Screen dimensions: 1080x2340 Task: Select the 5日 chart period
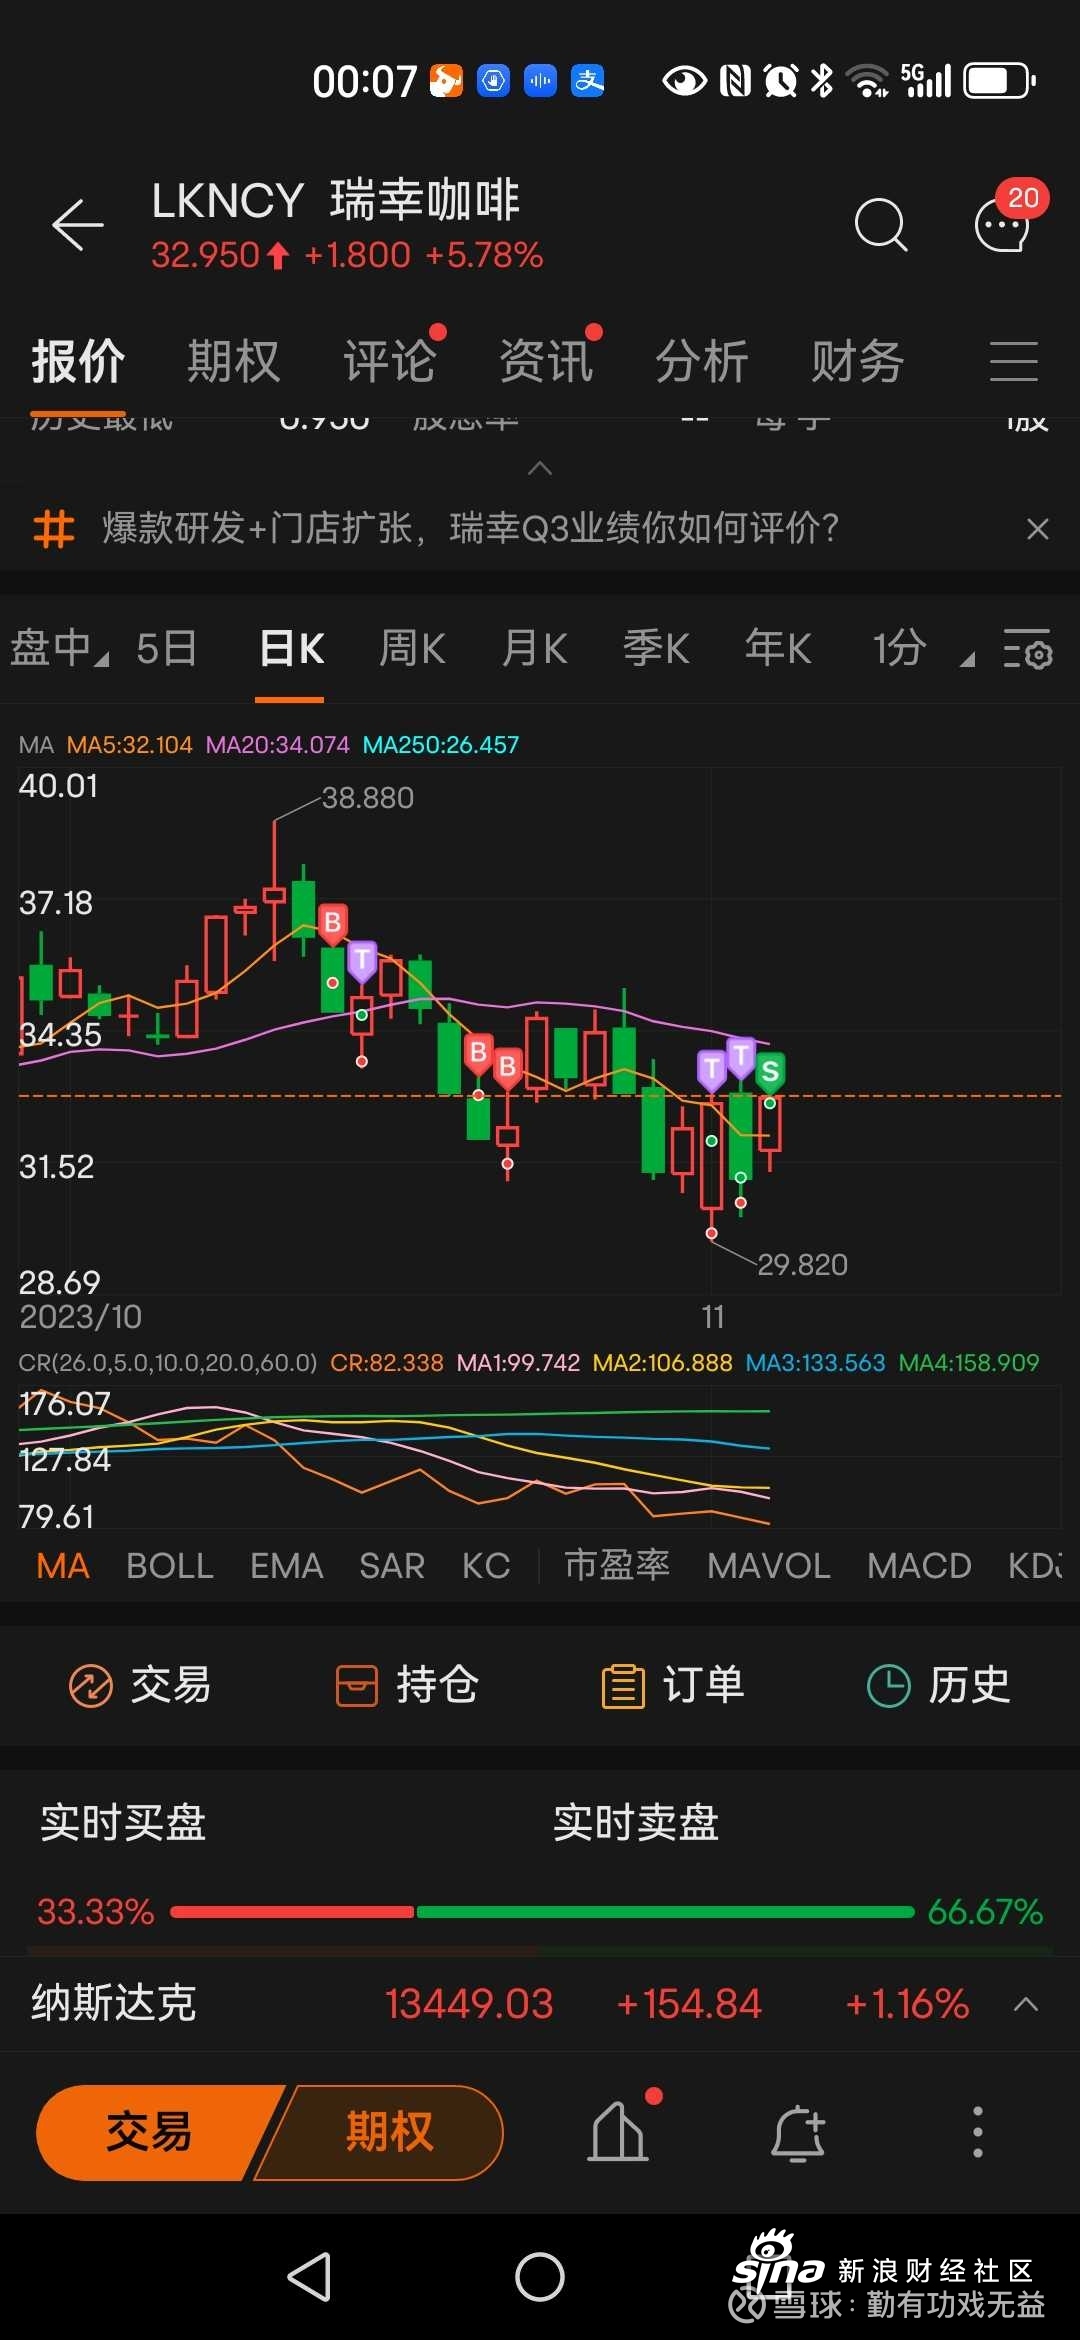tap(166, 649)
